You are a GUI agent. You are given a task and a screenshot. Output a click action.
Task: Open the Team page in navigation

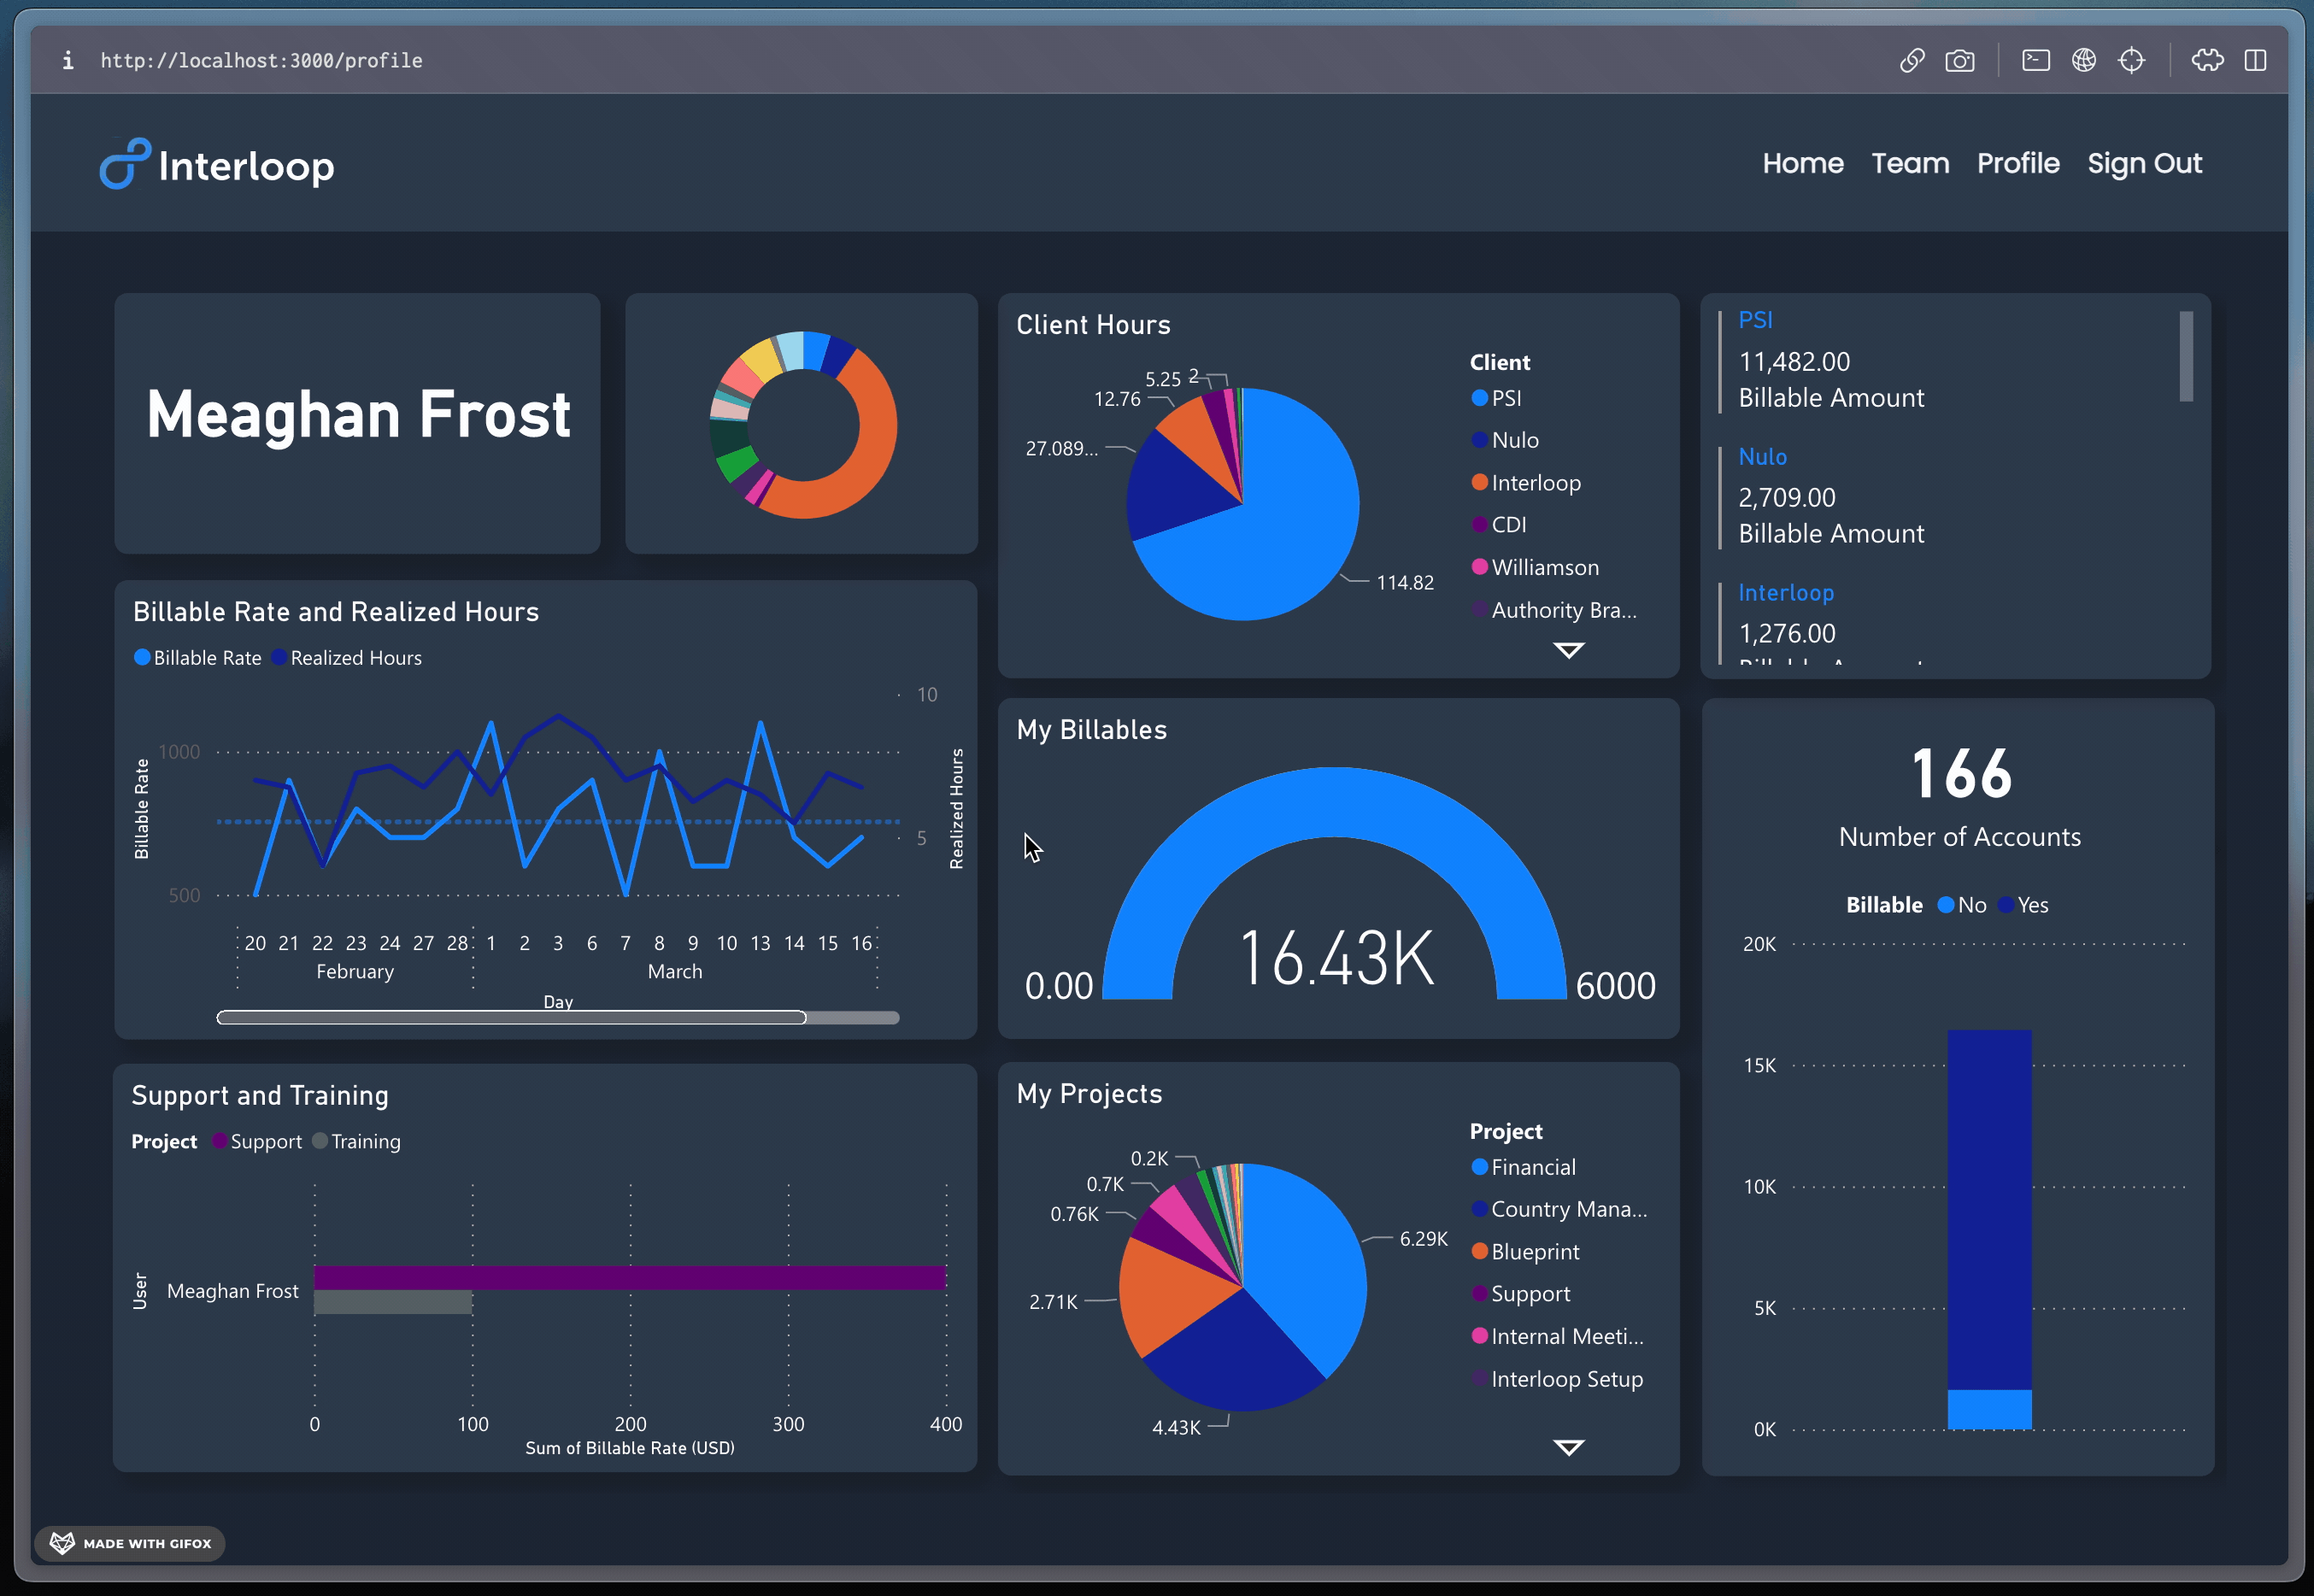click(1909, 163)
